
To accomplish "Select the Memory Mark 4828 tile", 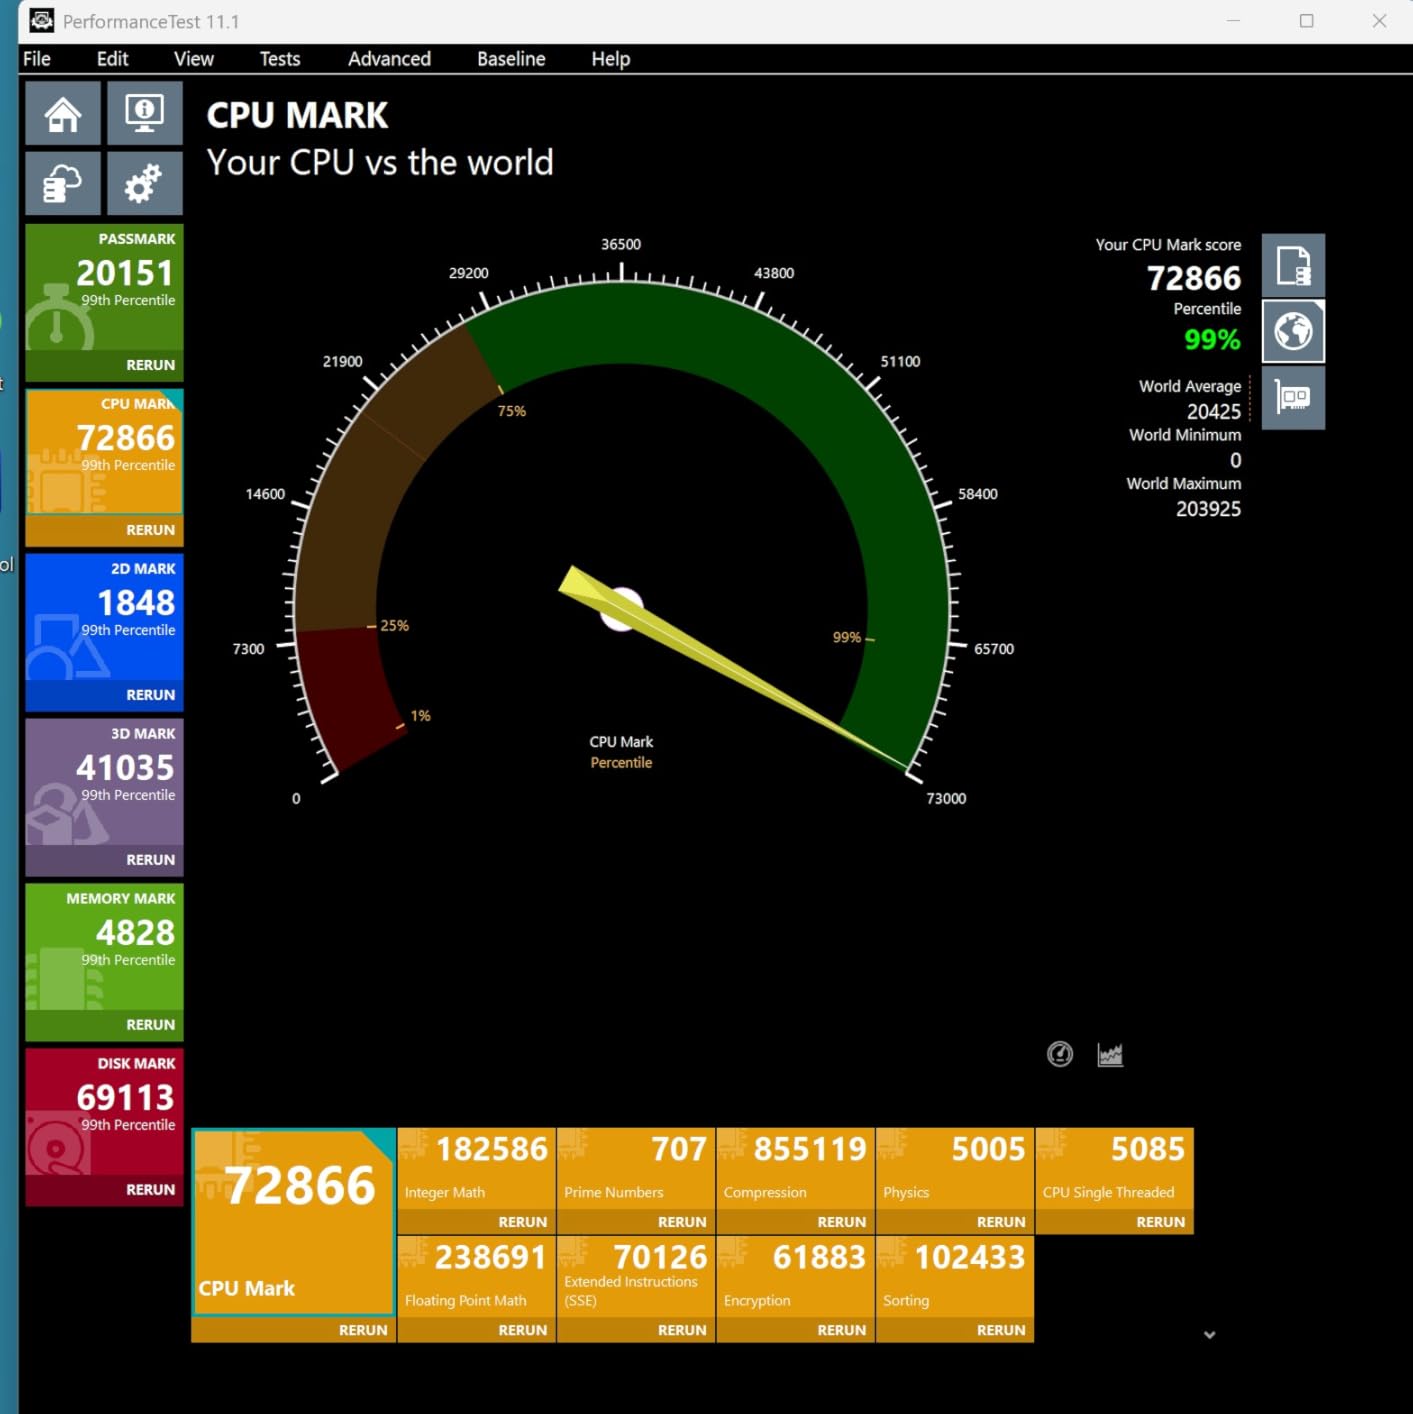I will 104,947.
